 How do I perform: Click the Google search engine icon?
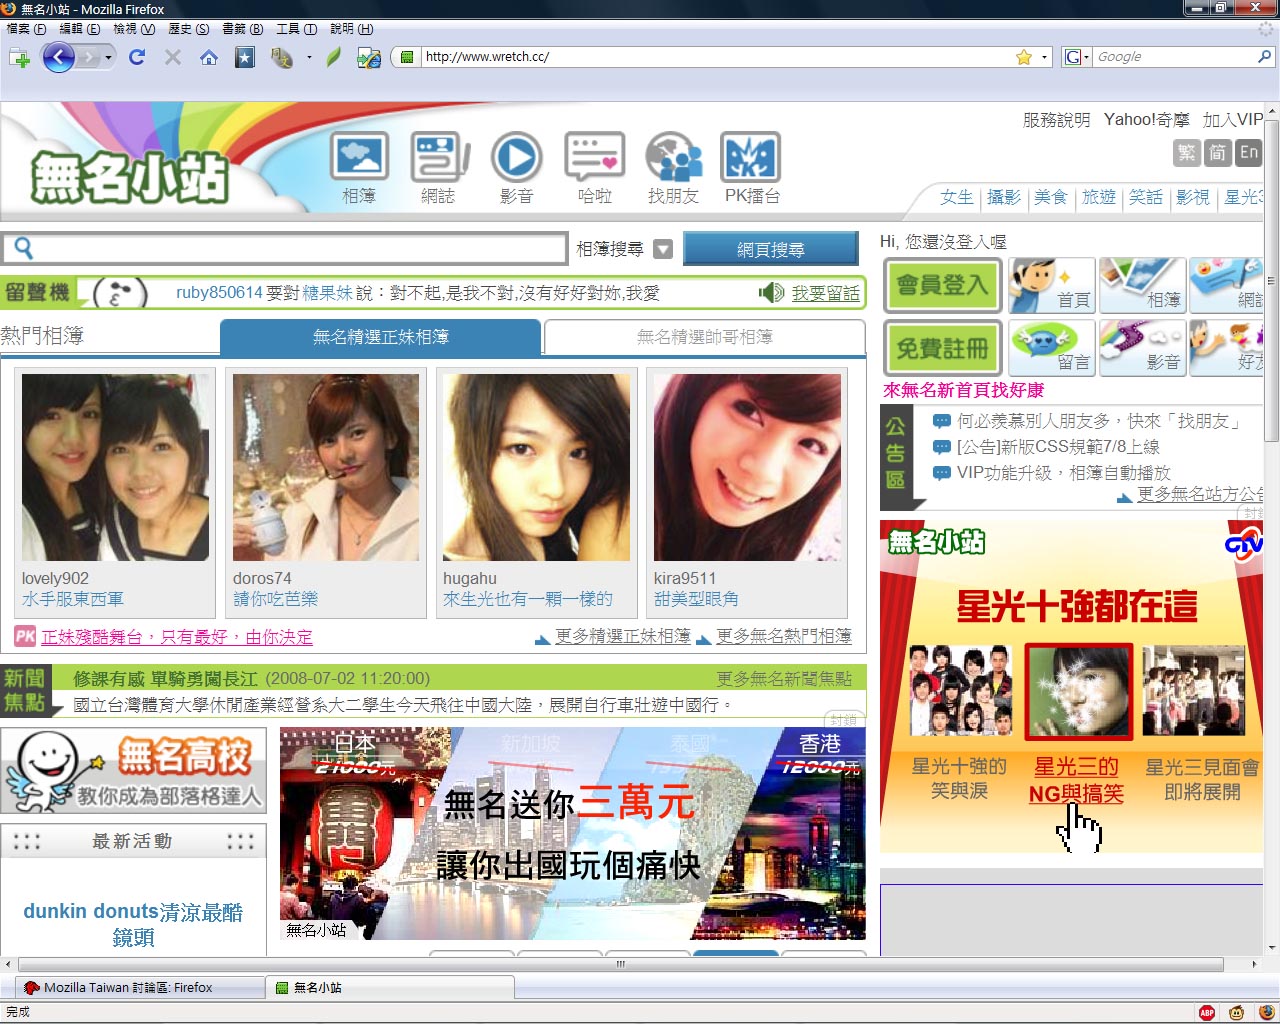(1073, 57)
